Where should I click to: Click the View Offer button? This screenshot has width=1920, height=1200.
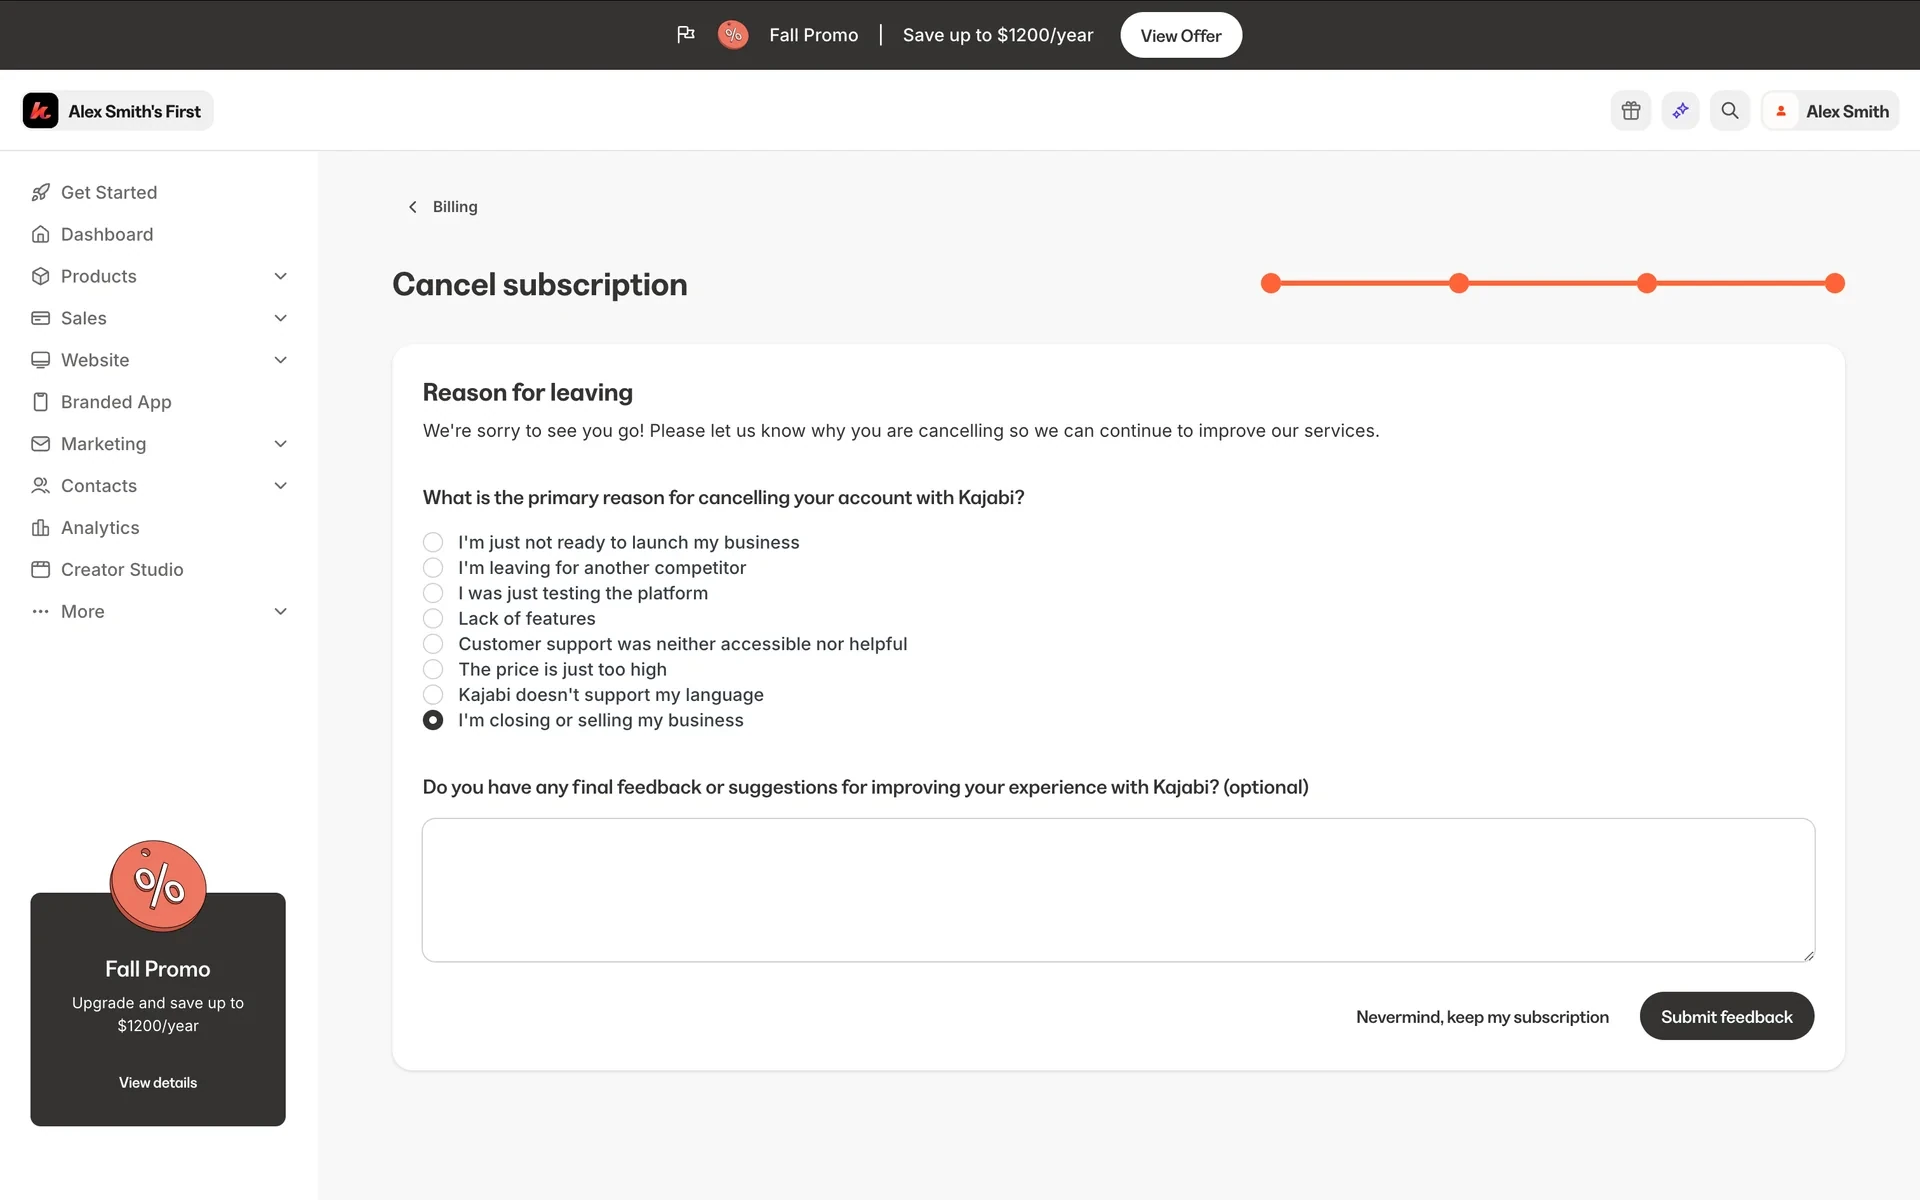[1181, 35]
